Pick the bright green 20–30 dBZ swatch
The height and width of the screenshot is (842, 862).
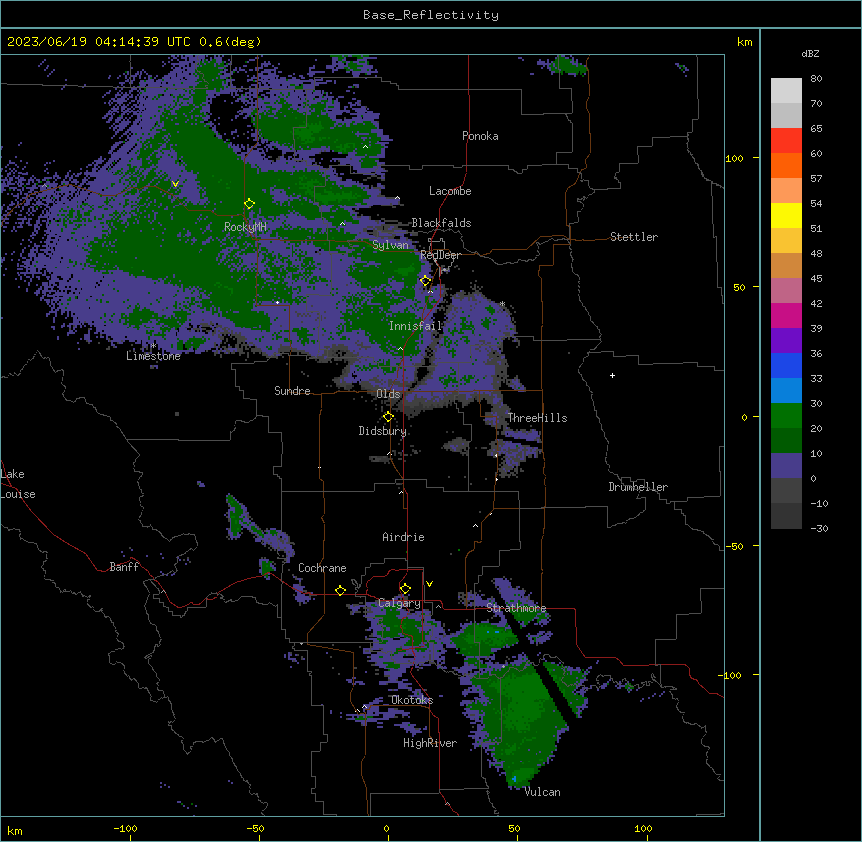(x=786, y=416)
